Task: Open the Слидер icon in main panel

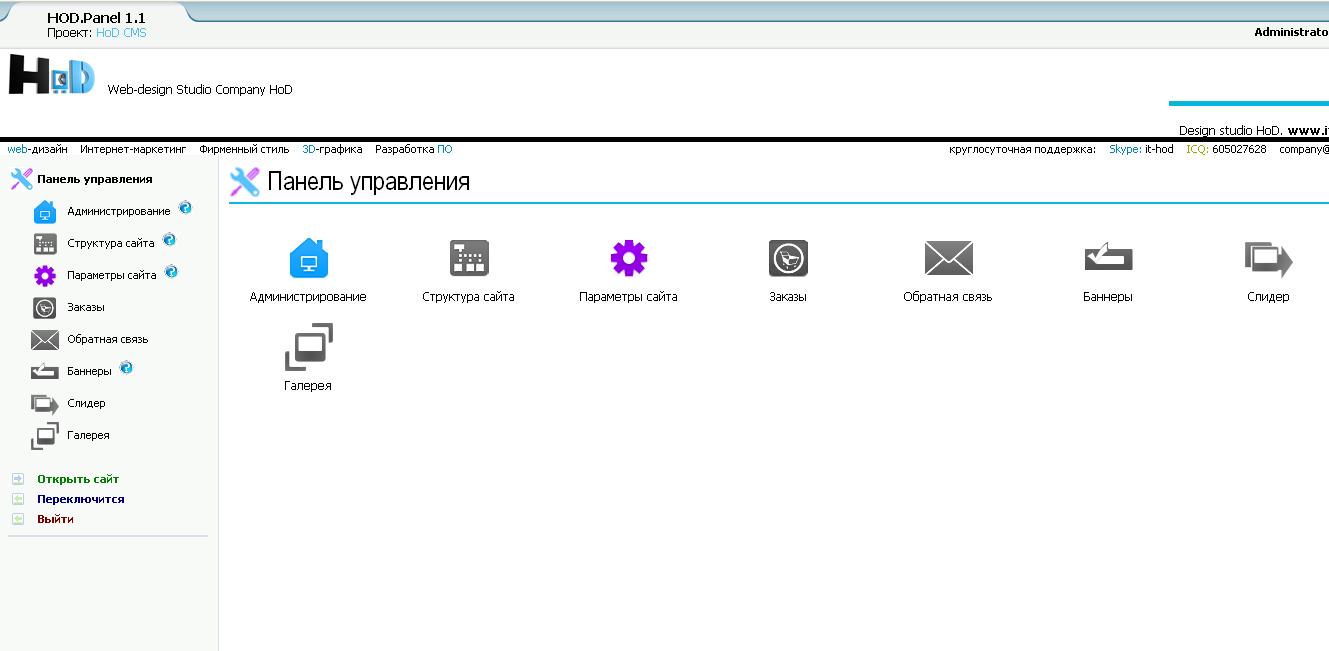Action: pos(1268,259)
